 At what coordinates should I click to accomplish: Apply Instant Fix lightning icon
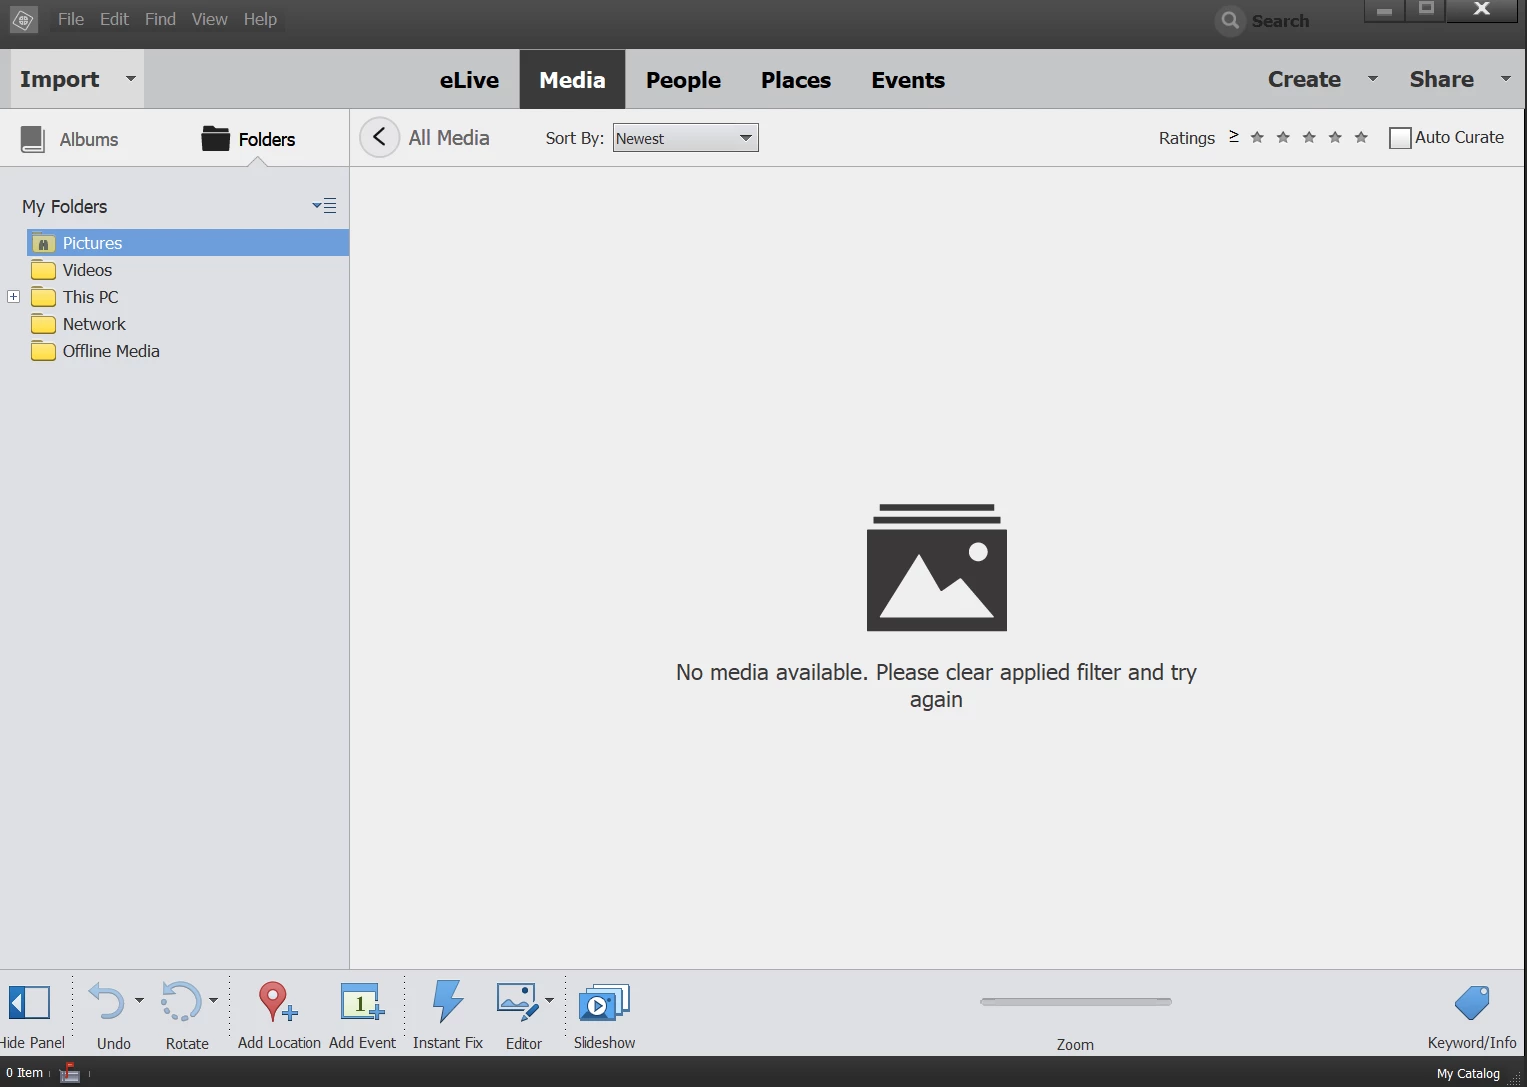click(447, 1001)
